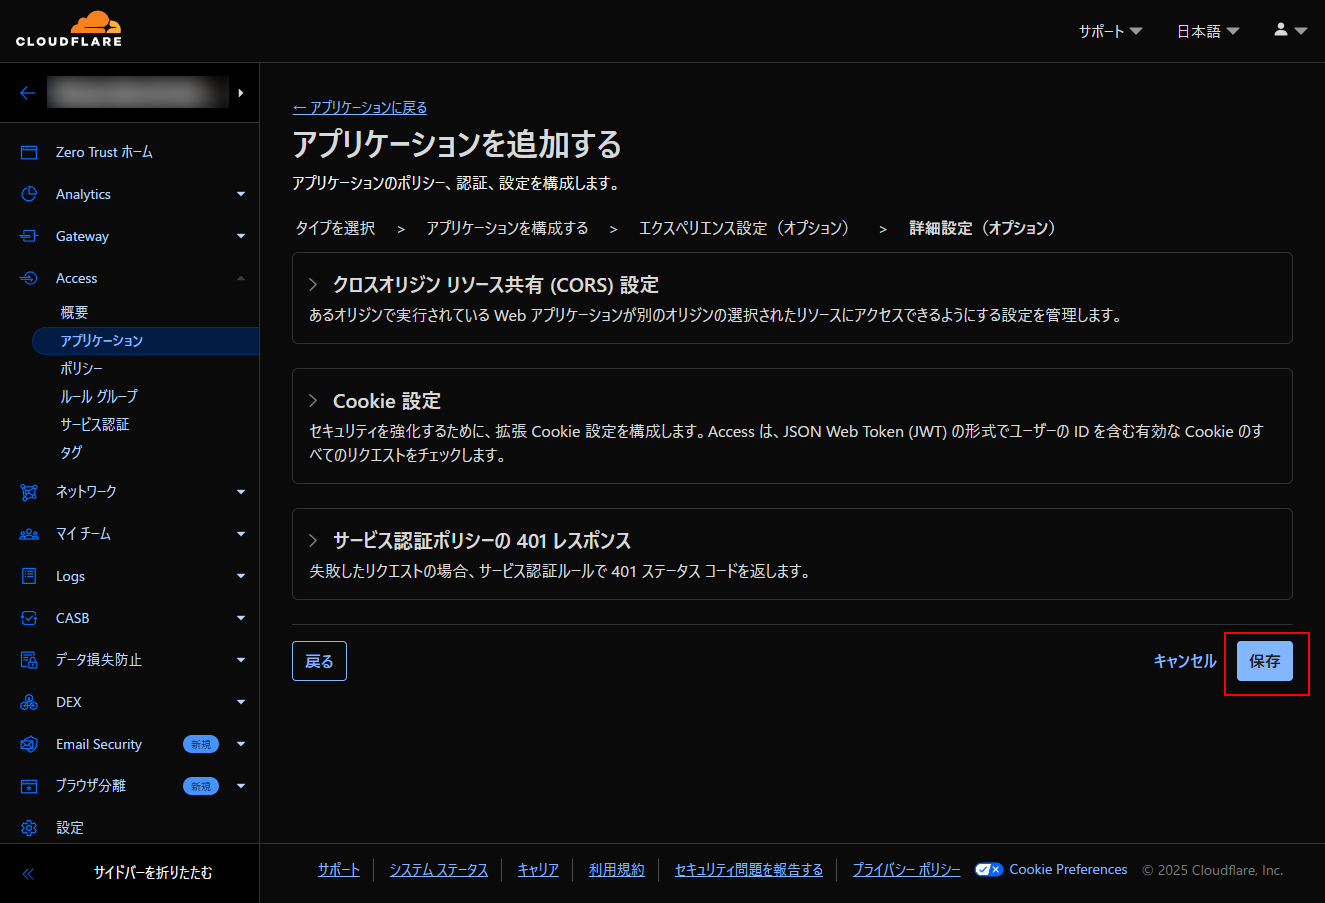
Task: Click the DEX sidebar icon
Action: coord(29,702)
